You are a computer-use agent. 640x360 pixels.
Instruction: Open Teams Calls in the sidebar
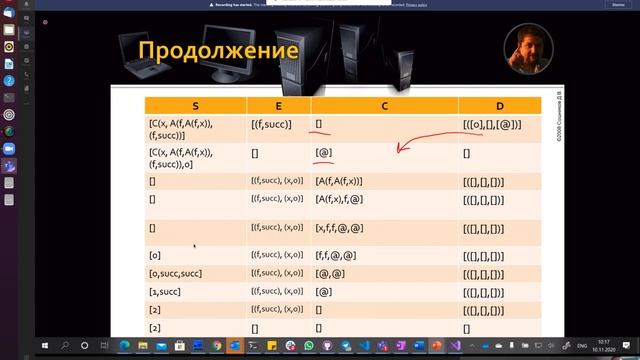(x=27, y=74)
